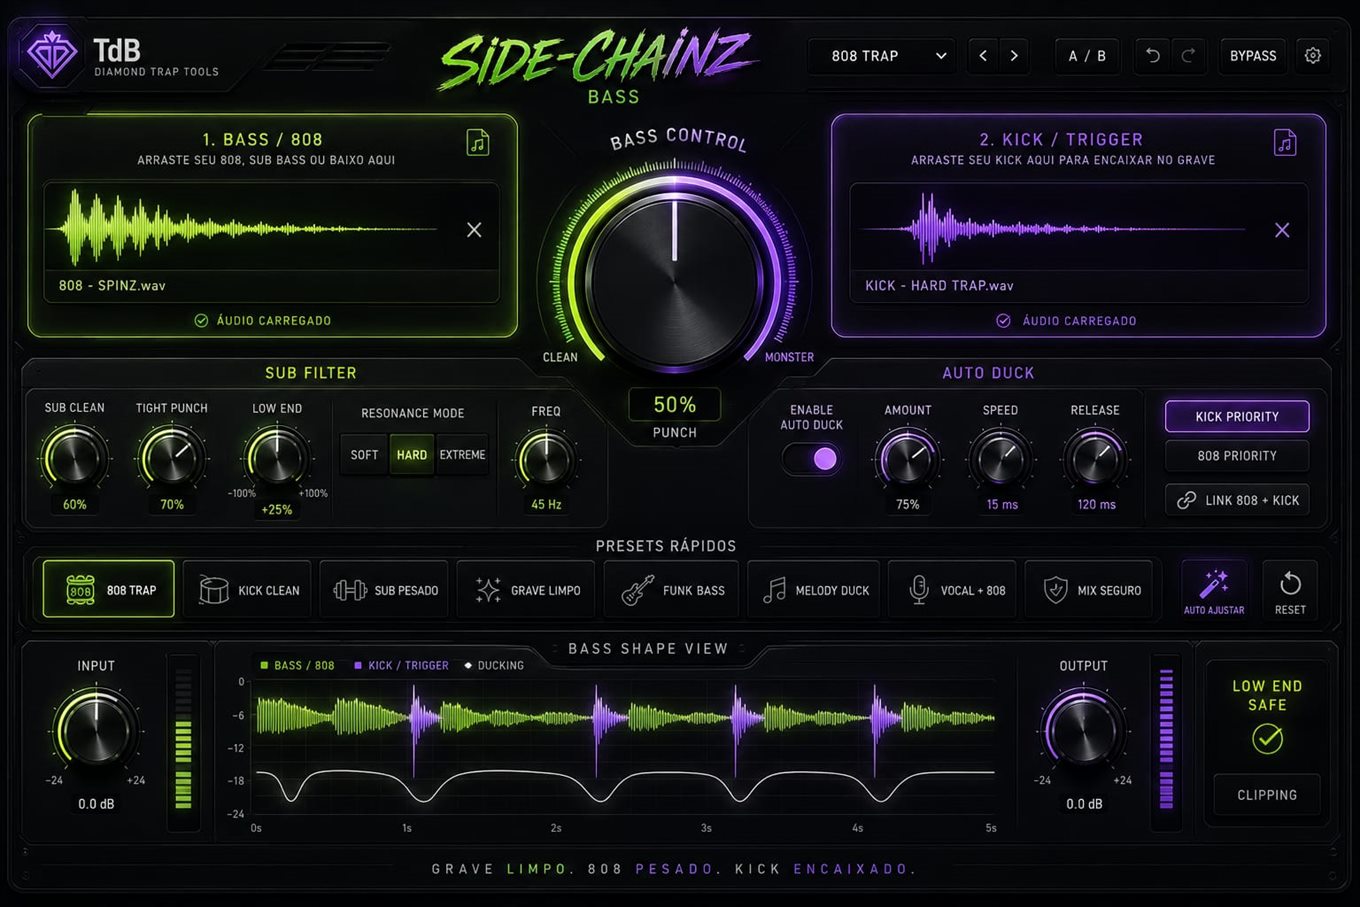Click the Sub Clean knob
The width and height of the screenshot is (1360, 907).
(74, 458)
